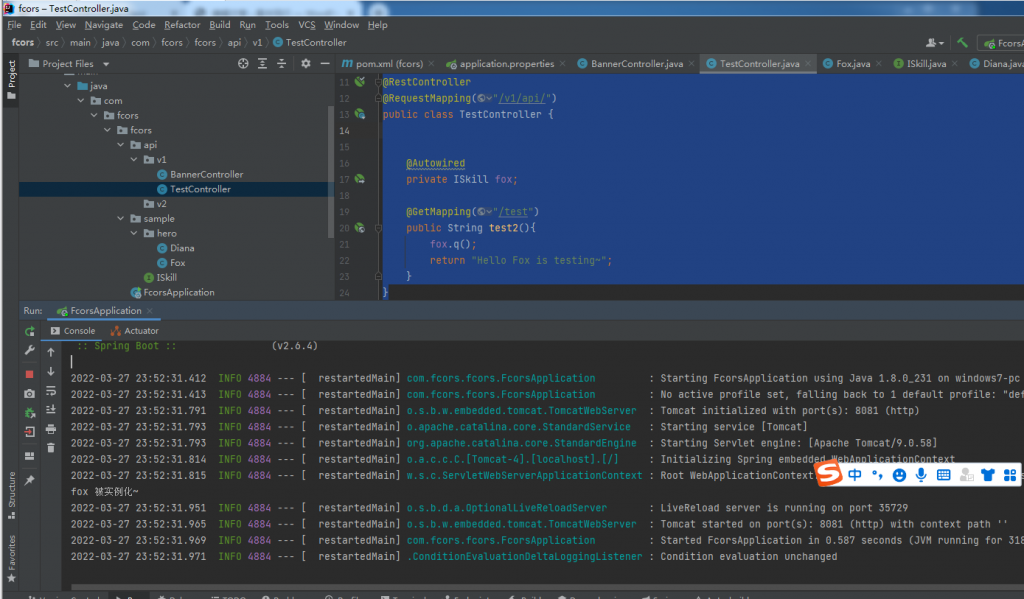1024x599 pixels.
Task: Open URL dropdown next to /v1/api/ mapping
Action: pyautogui.click(x=484, y=99)
